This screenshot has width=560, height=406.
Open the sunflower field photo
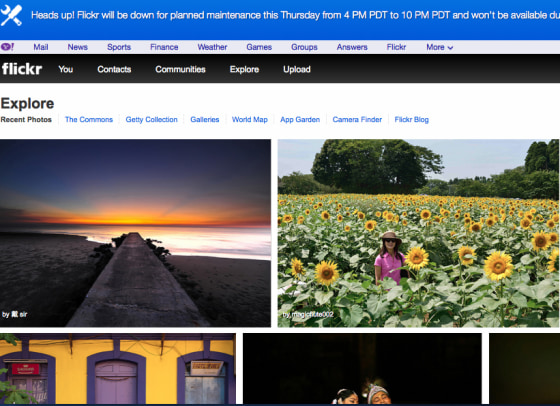click(x=418, y=233)
